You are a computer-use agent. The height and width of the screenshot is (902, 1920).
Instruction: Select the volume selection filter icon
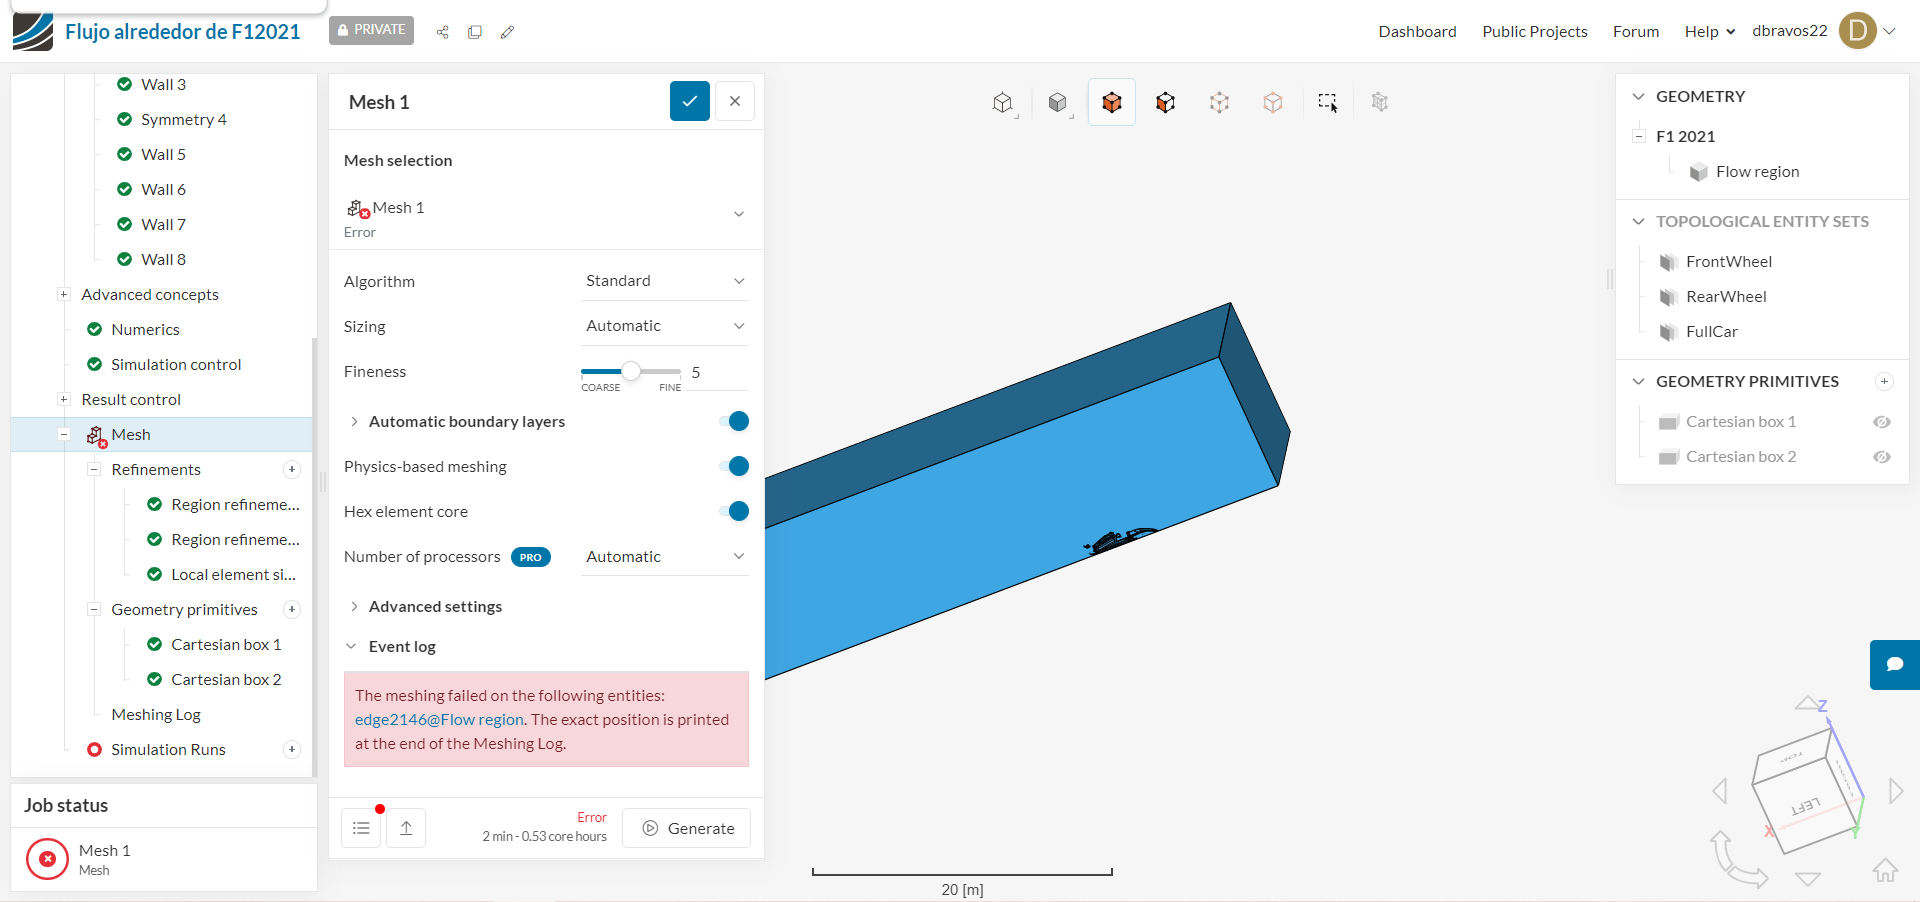pyautogui.click(x=1111, y=101)
